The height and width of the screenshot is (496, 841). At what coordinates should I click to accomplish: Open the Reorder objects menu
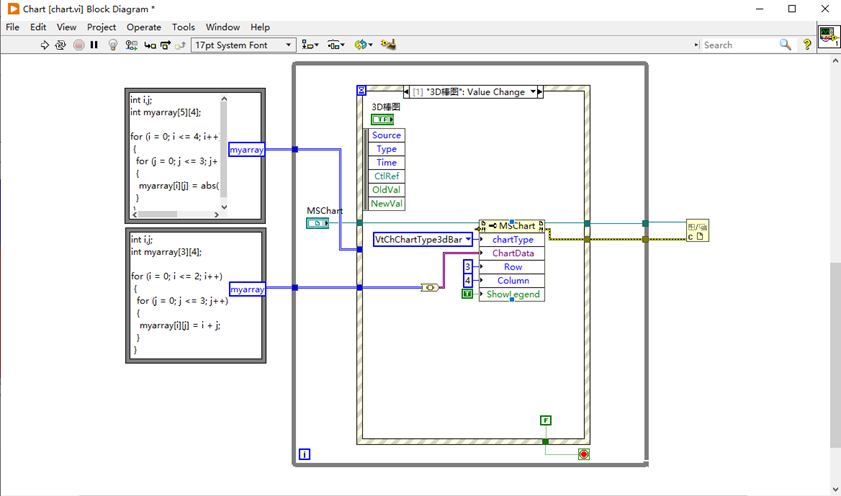363,45
